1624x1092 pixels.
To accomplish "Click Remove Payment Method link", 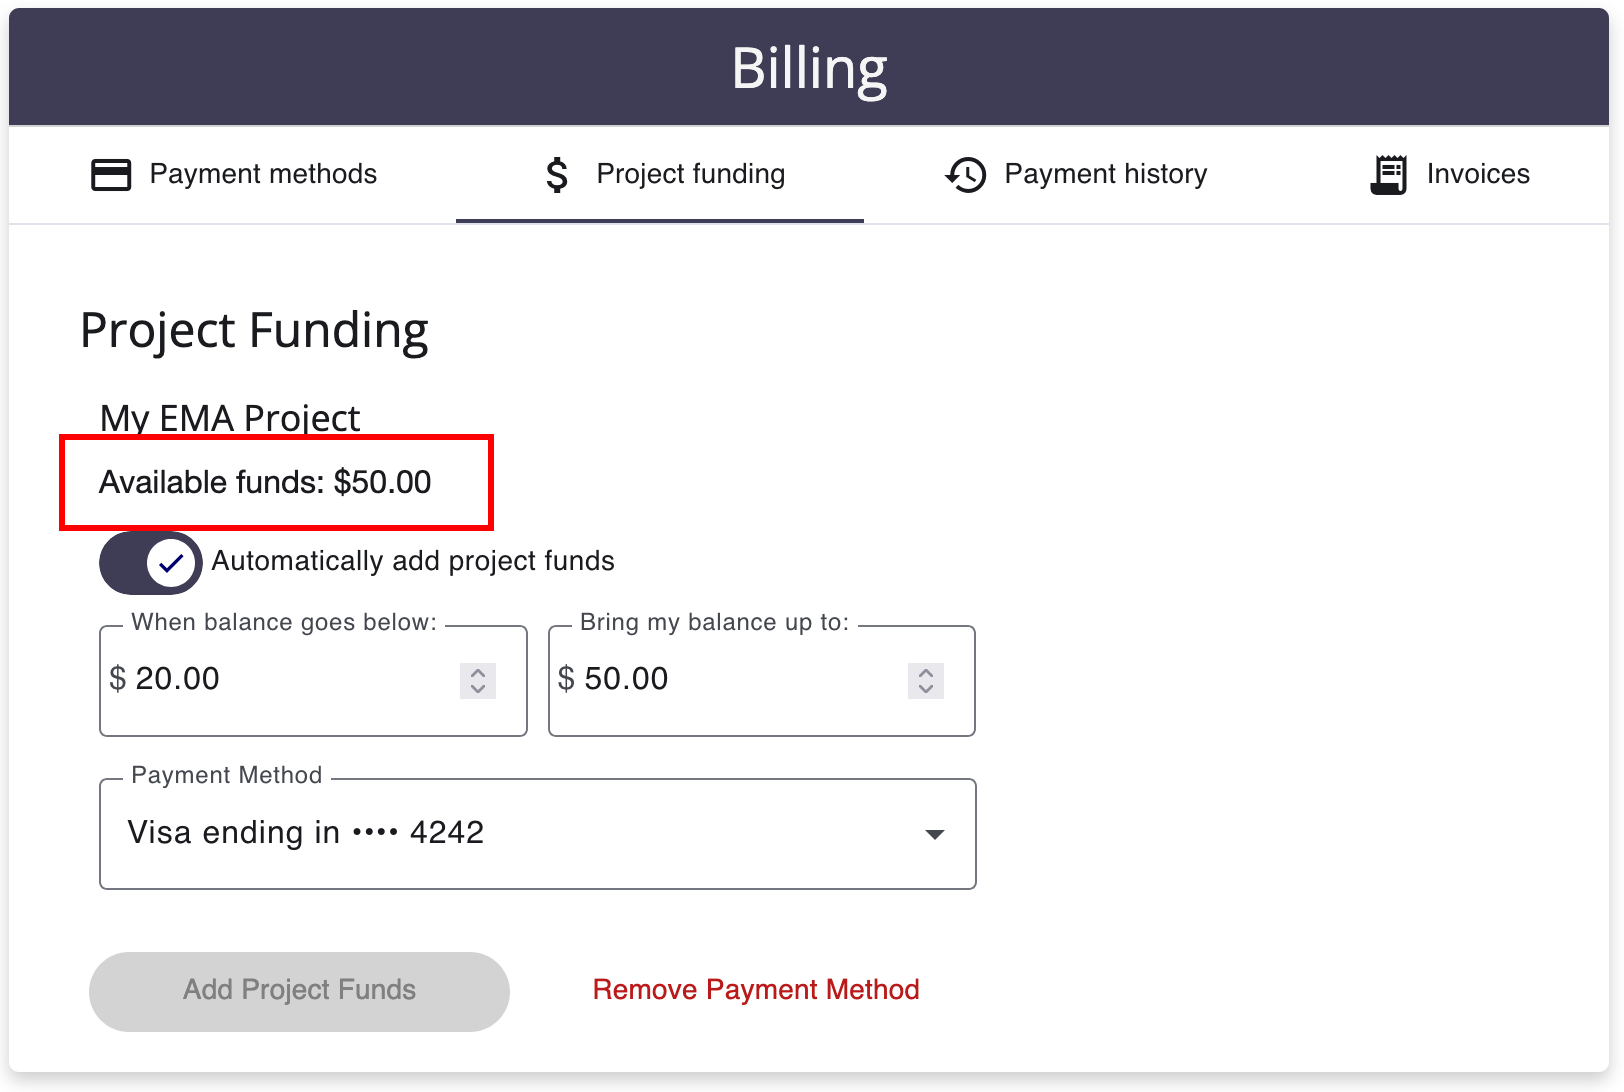I will pos(756,989).
